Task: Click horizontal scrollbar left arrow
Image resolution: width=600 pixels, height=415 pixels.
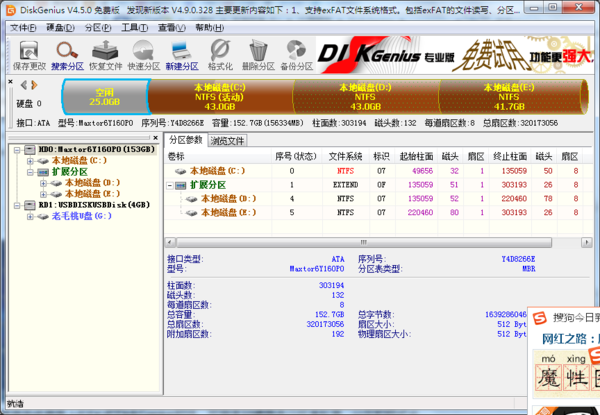Action: pyautogui.click(x=170, y=242)
